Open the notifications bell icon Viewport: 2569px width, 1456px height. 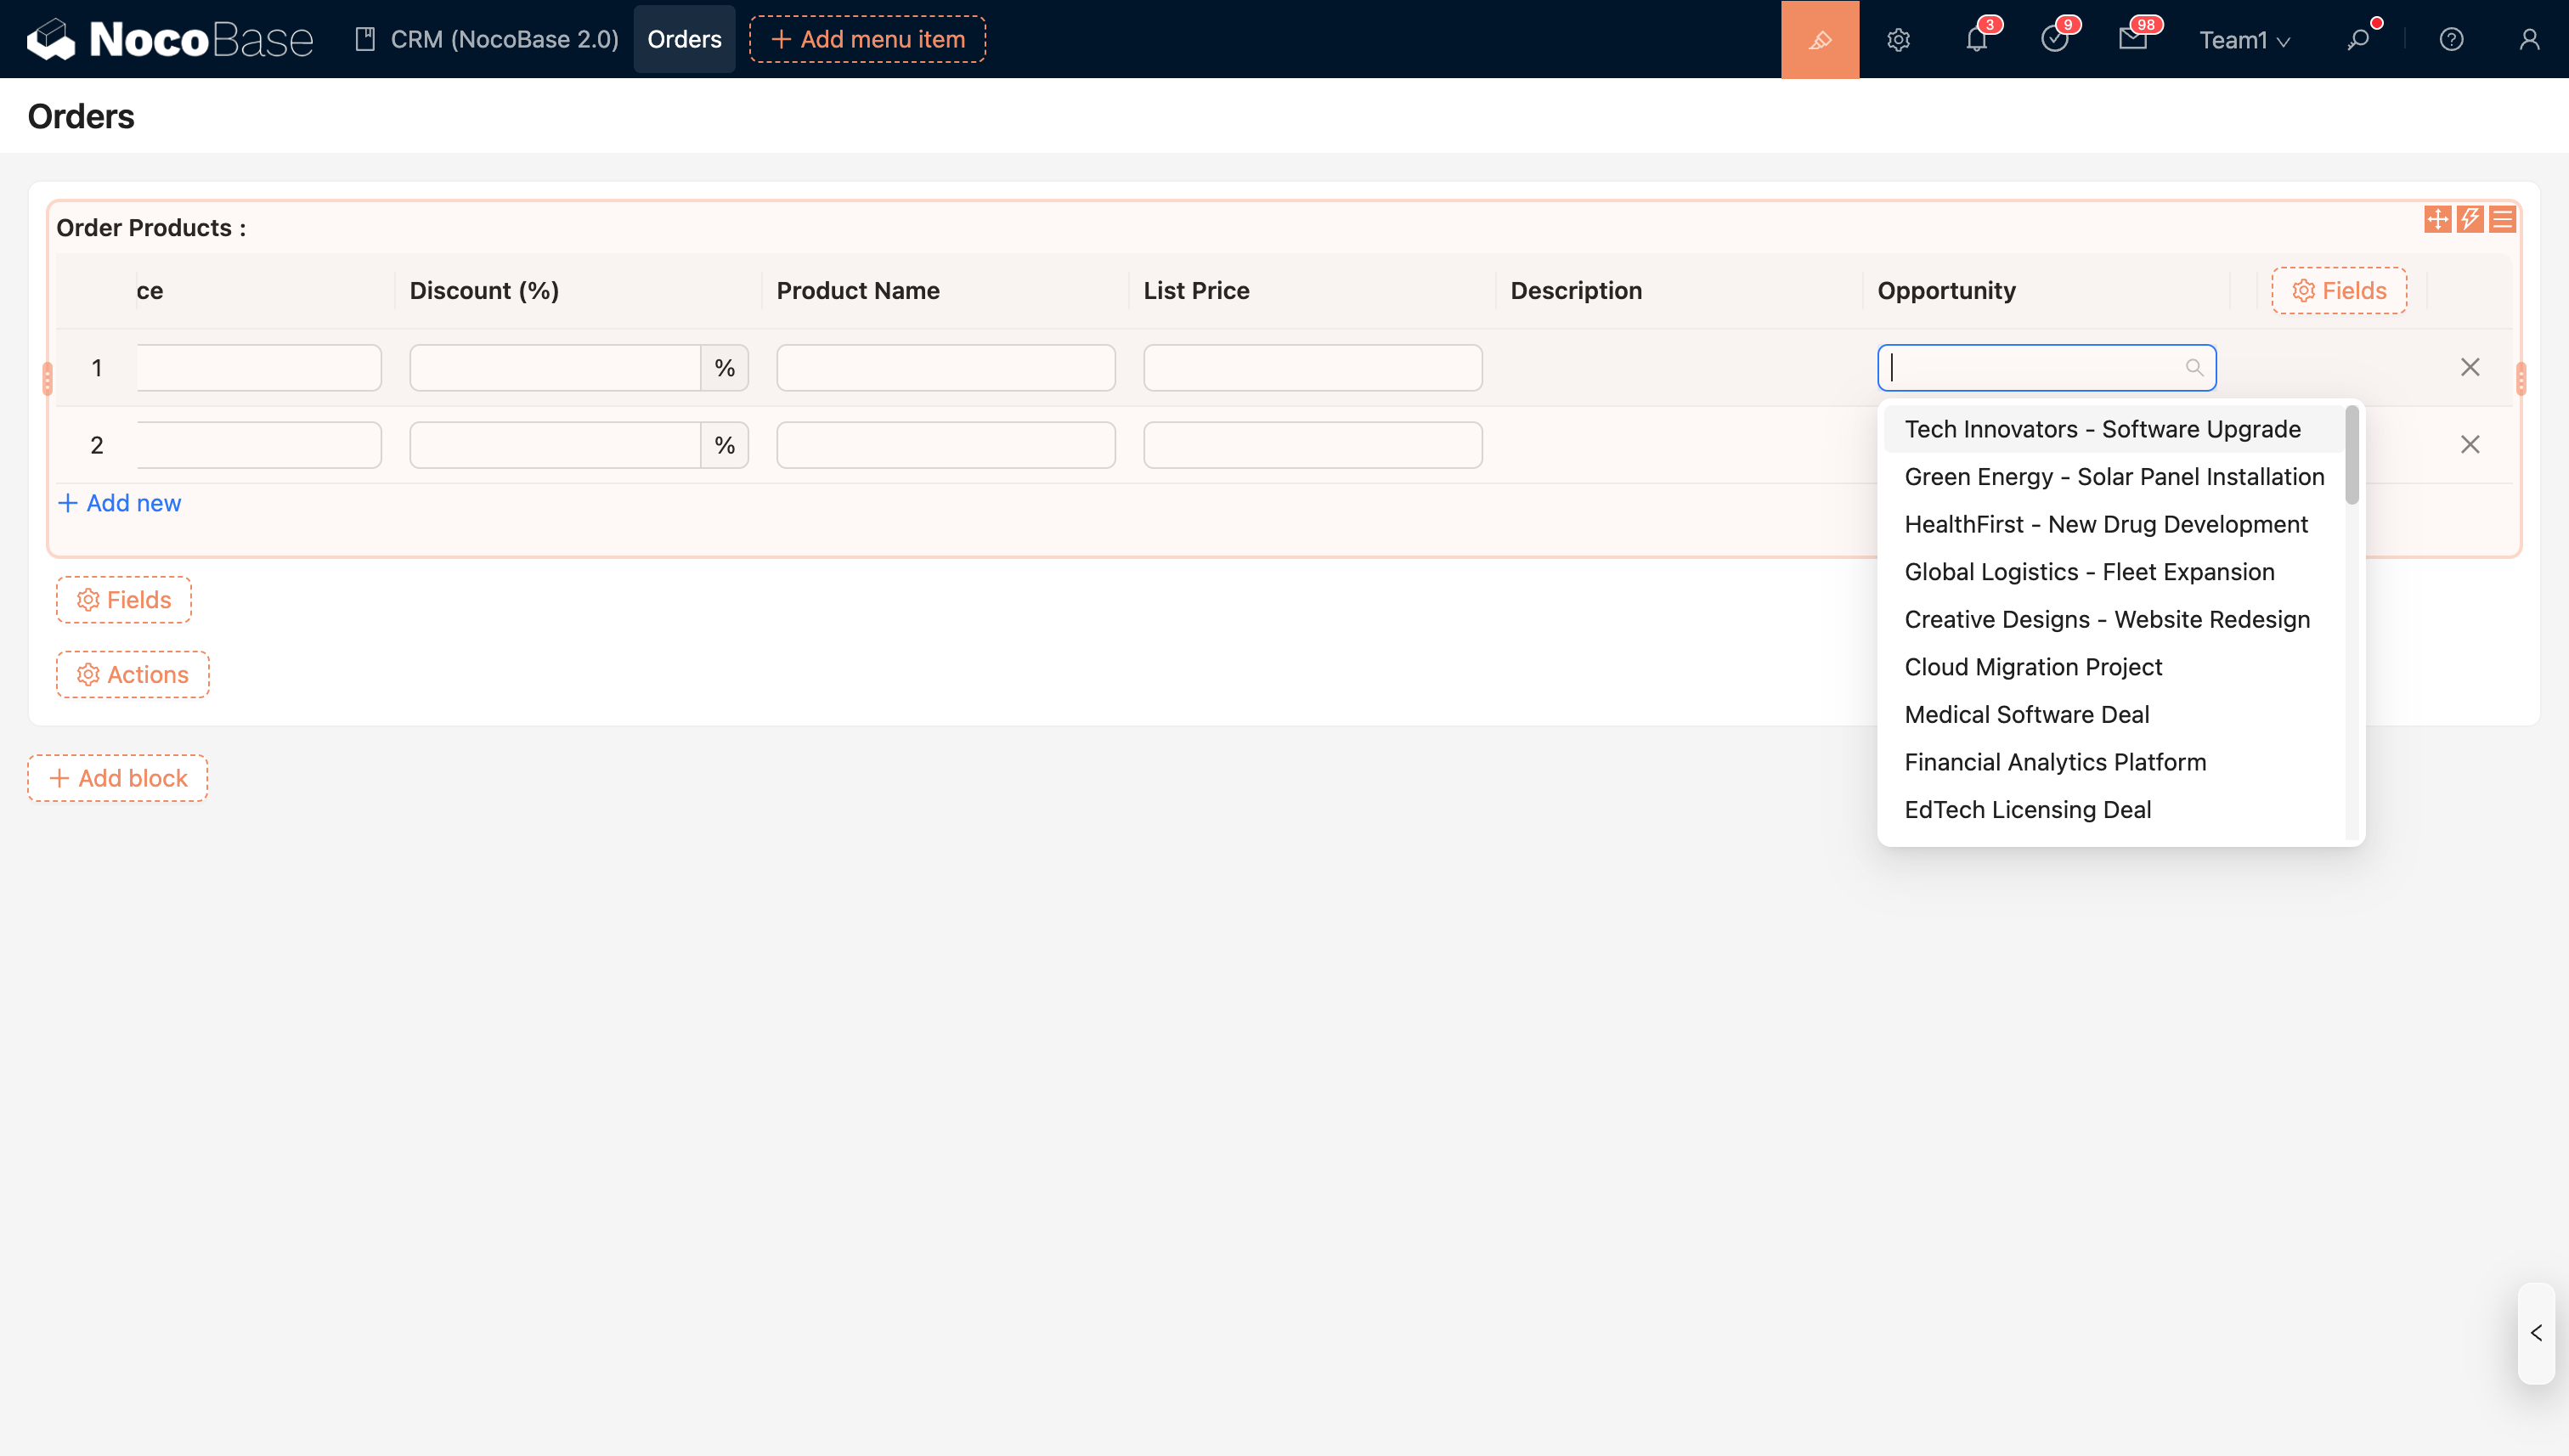click(1976, 39)
